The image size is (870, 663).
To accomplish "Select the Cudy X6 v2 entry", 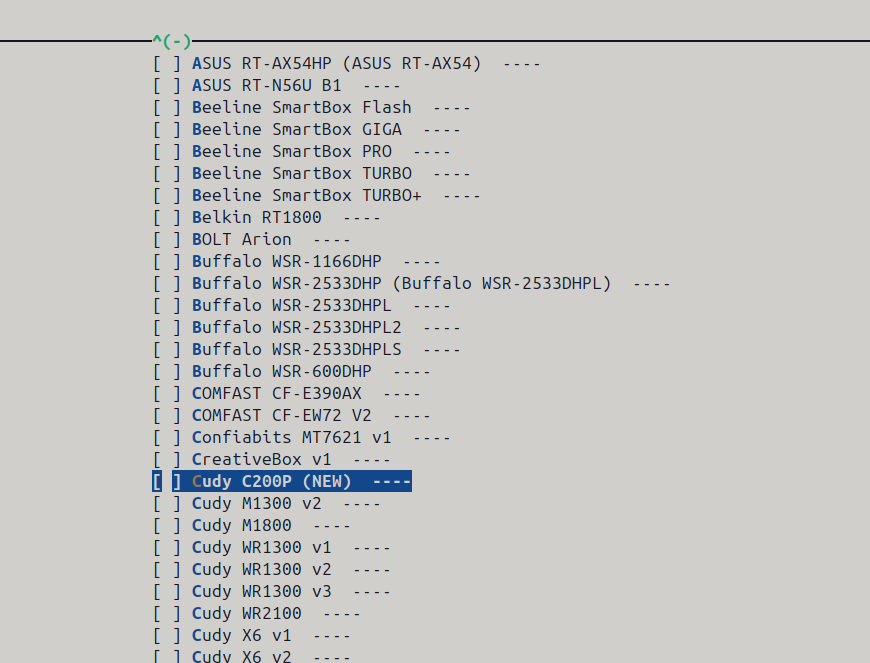I will tap(251, 656).
